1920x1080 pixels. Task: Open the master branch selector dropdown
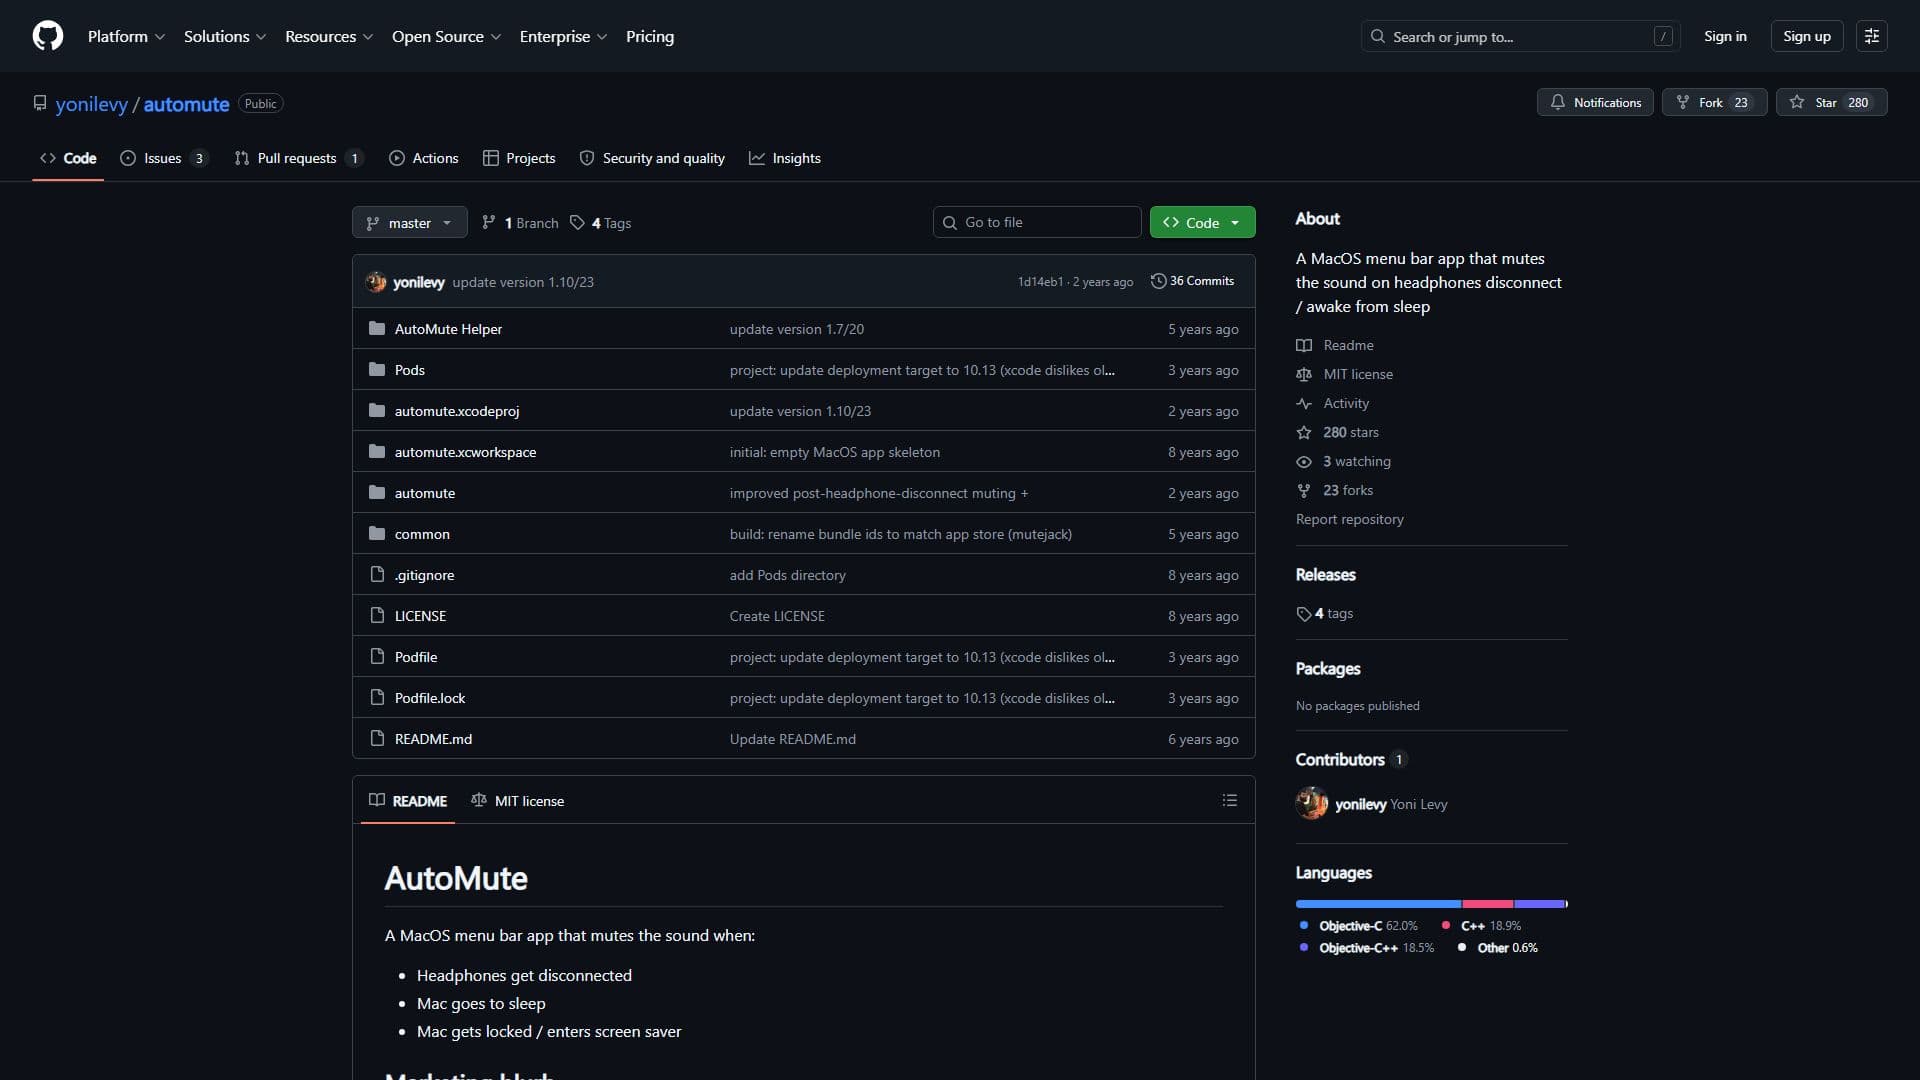(410, 222)
